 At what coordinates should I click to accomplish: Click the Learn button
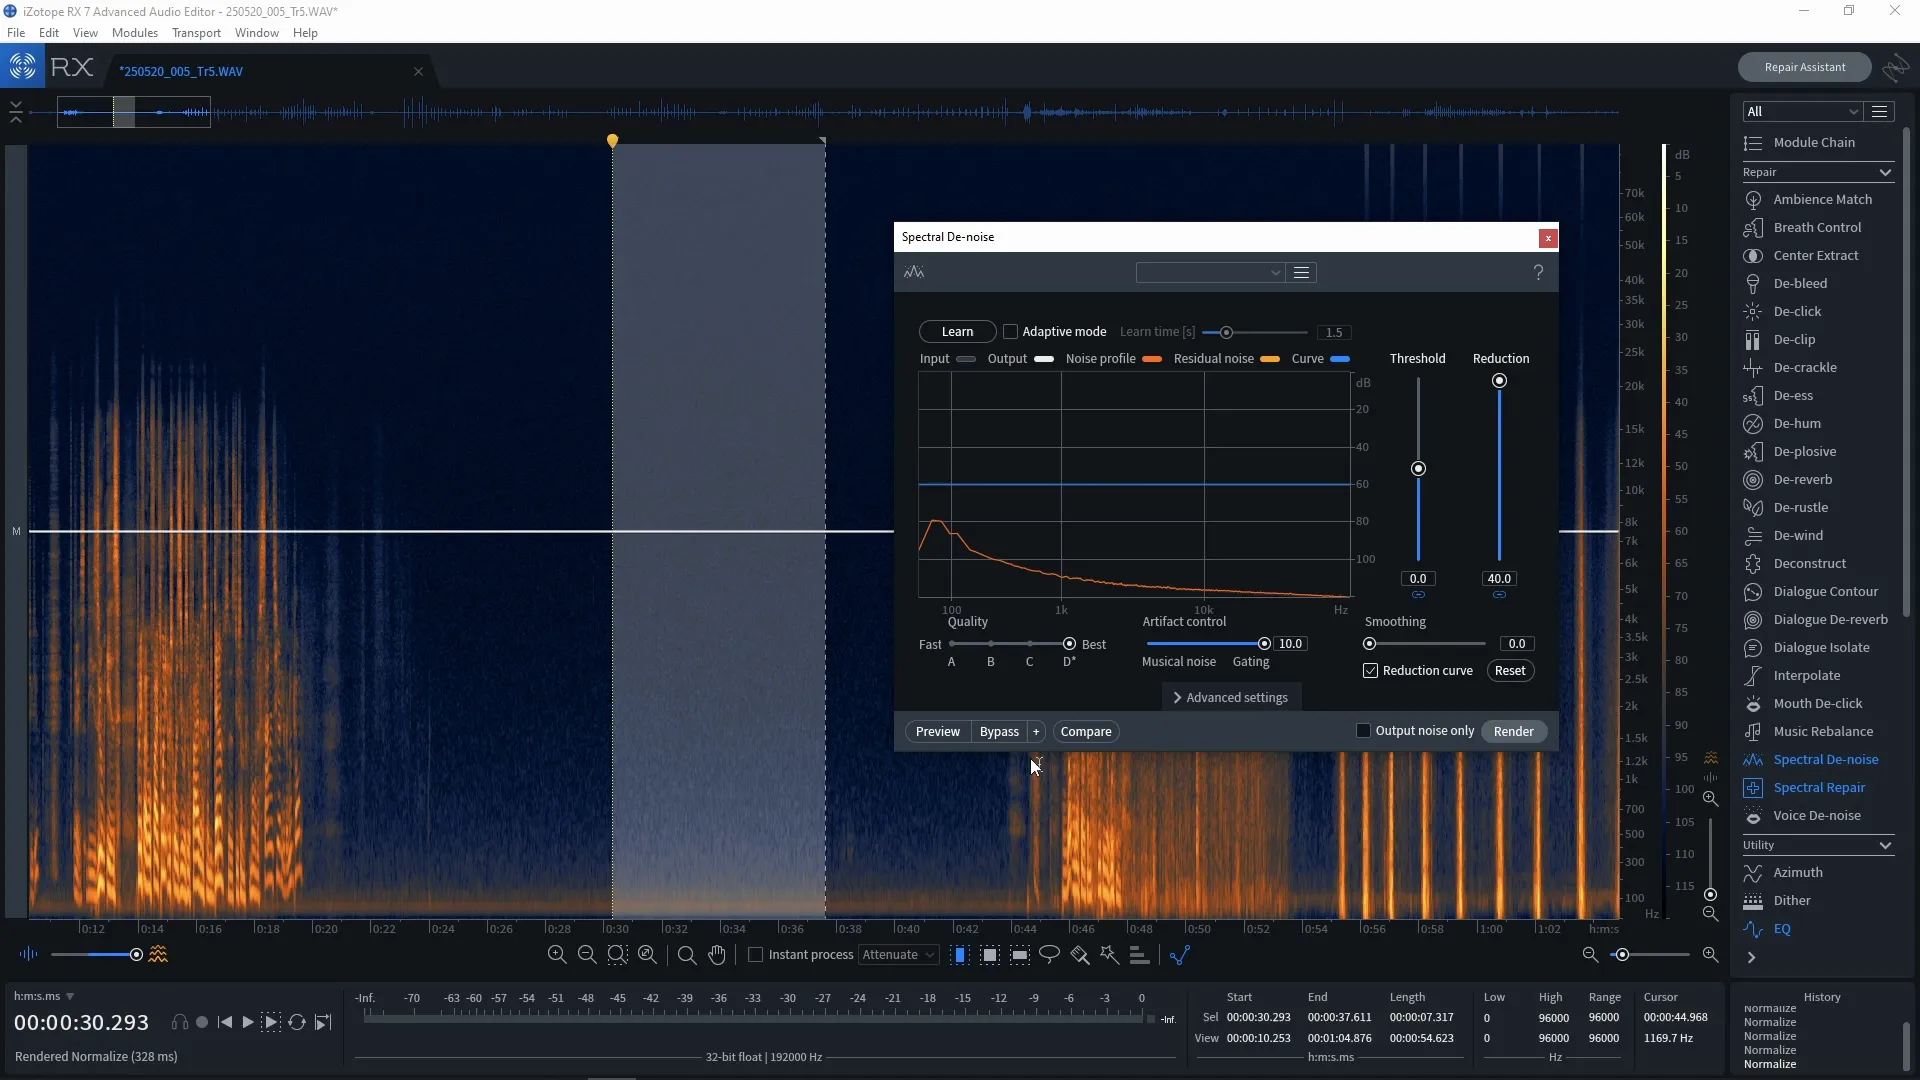point(957,332)
